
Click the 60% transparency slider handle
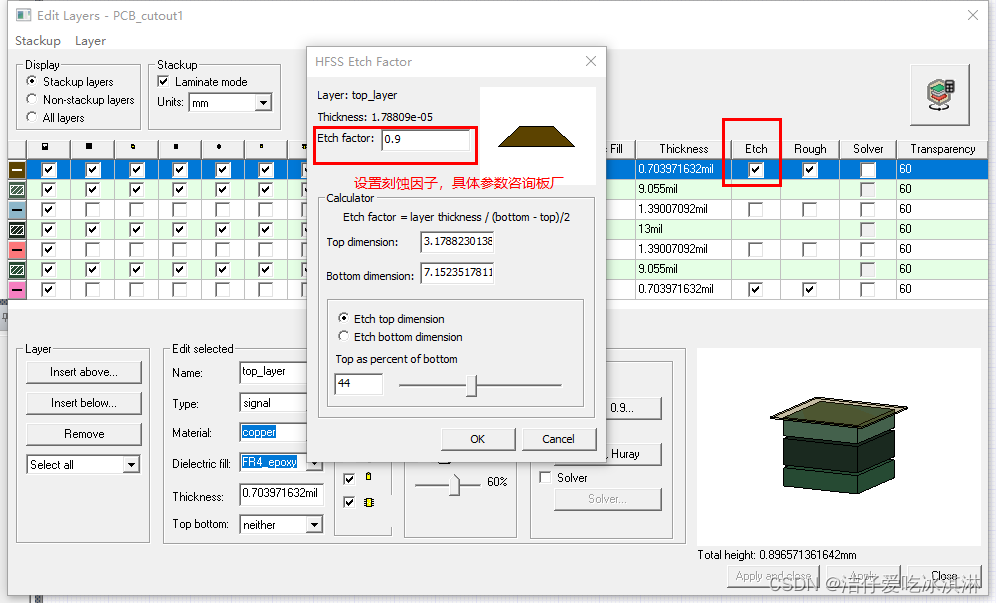[x=454, y=485]
